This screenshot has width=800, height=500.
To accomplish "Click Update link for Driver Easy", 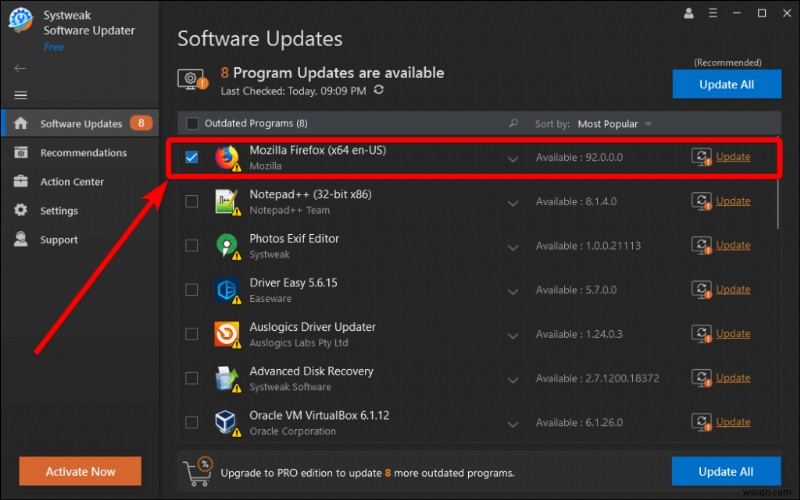I will point(733,289).
